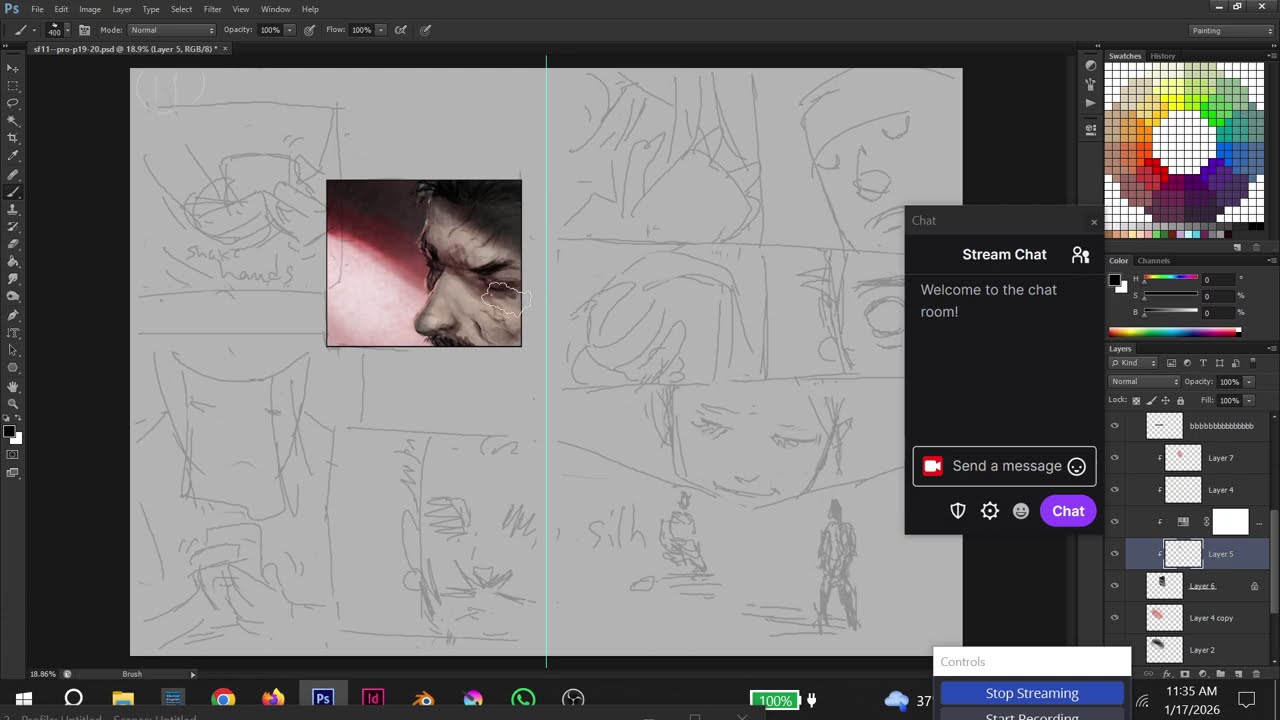The width and height of the screenshot is (1280, 720).
Task: Select the Magic Wand tool
Action: (x=13, y=121)
